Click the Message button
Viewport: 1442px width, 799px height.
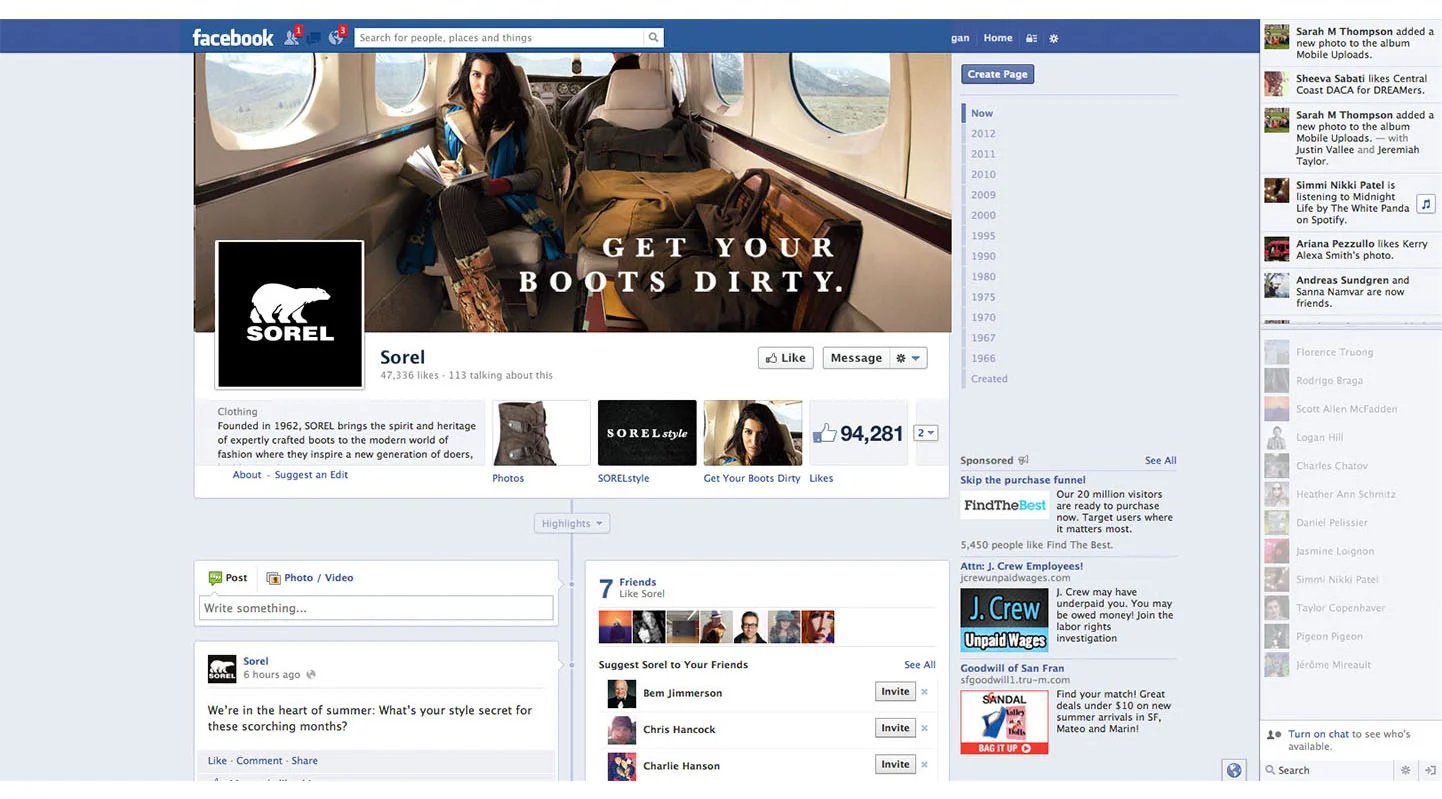tap(856, 358)
